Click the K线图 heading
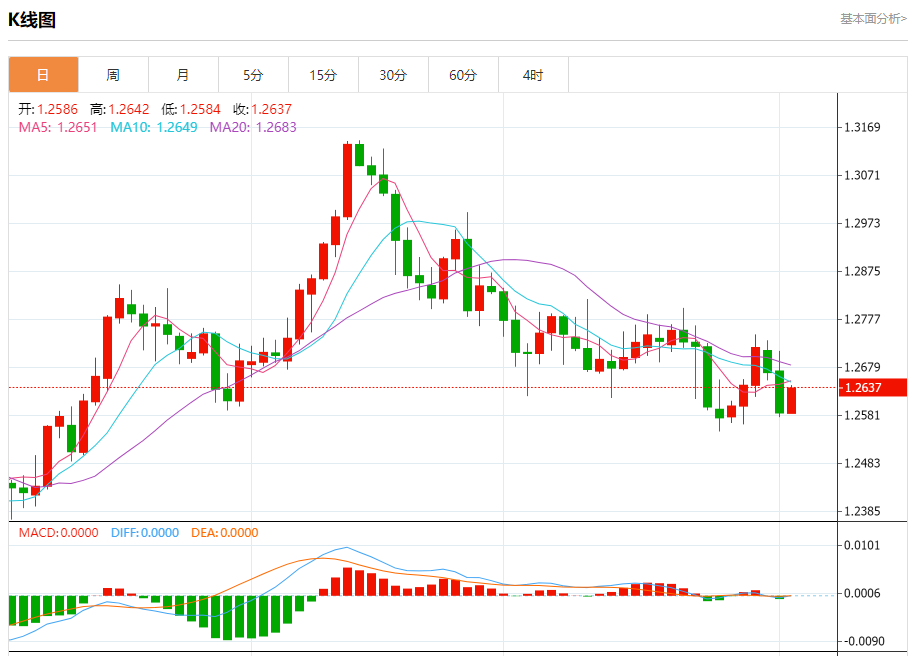 pos(32,20)
